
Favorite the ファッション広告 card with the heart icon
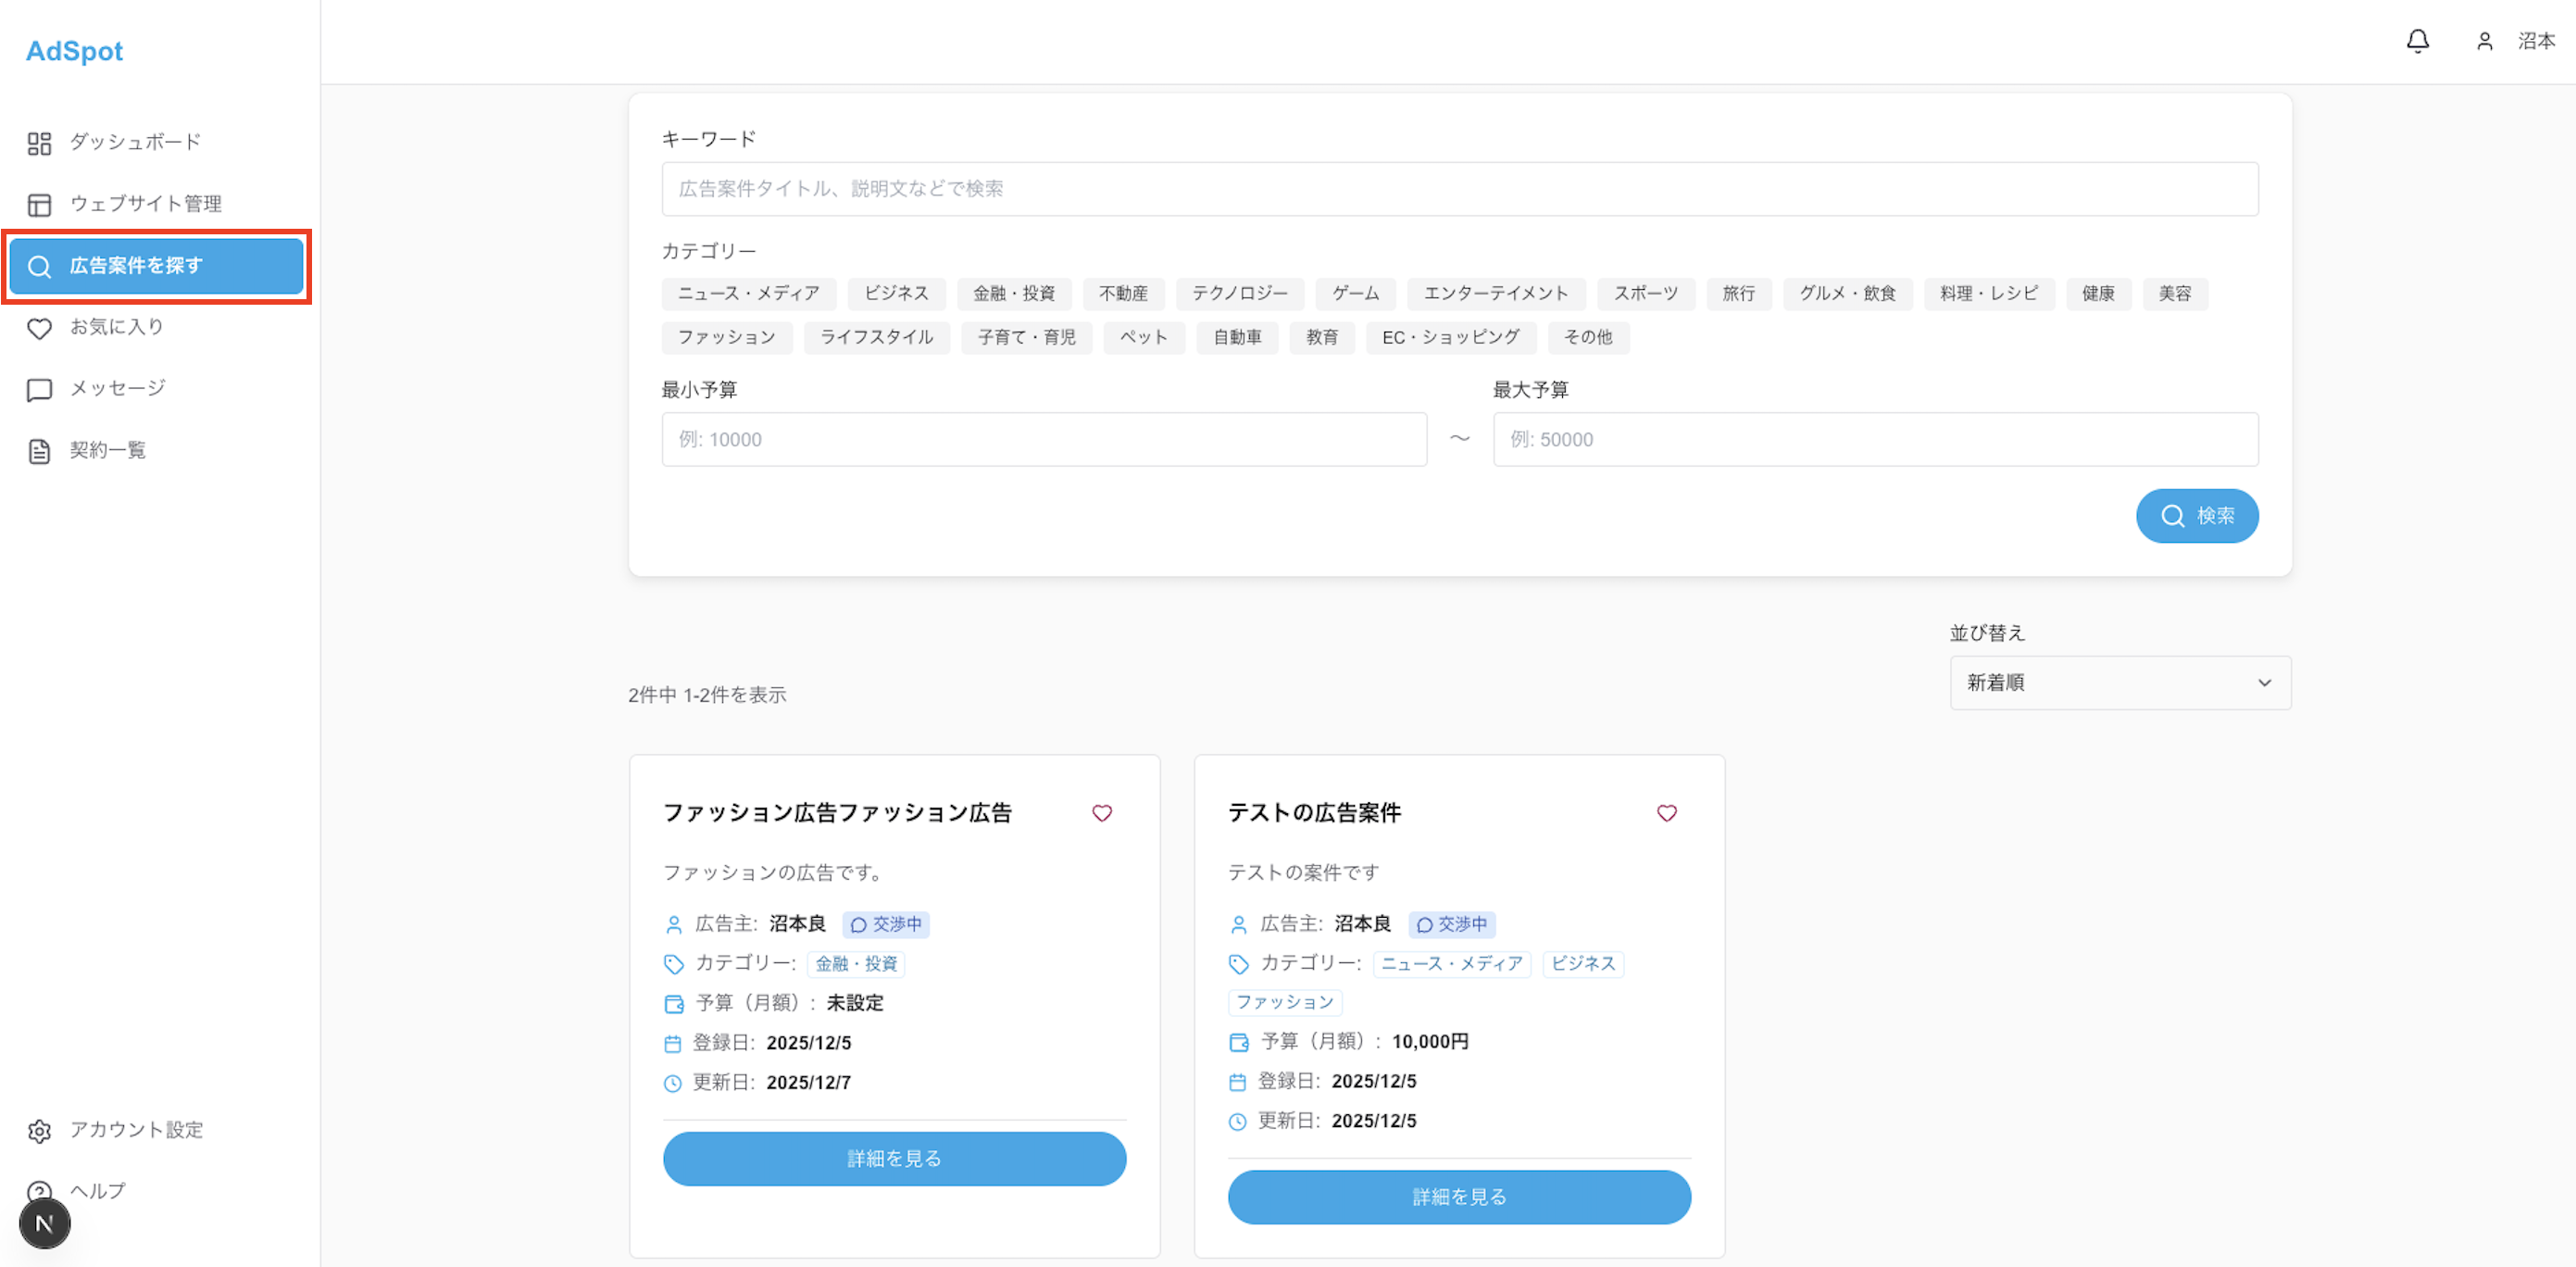point(1101,813)
